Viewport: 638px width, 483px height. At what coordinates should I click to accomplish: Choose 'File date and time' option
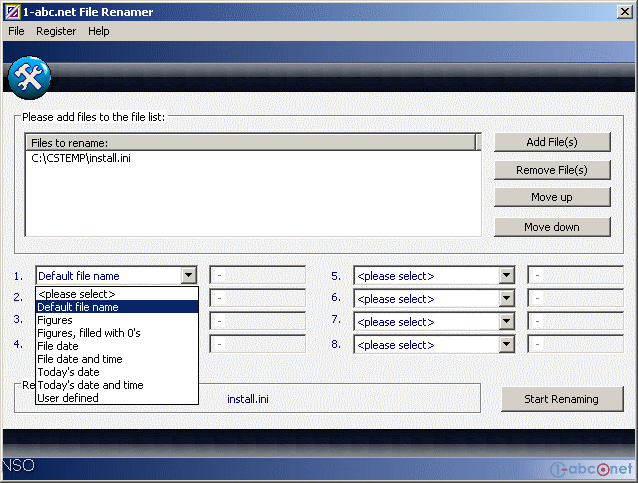click(117, 359)
